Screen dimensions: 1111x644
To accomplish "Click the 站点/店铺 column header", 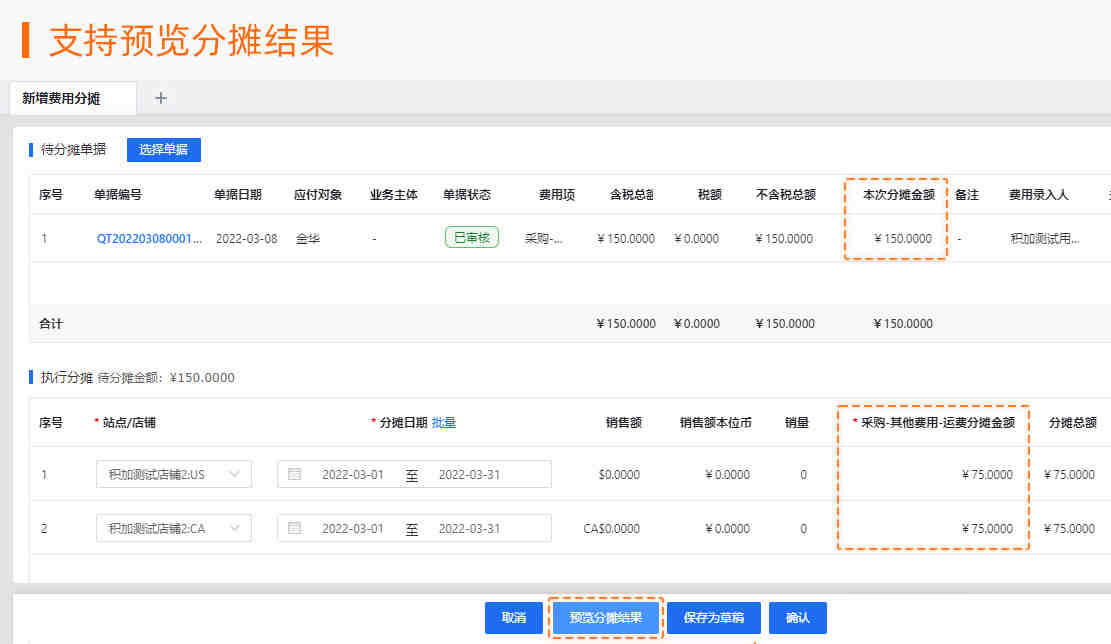I will coord(129,423).
